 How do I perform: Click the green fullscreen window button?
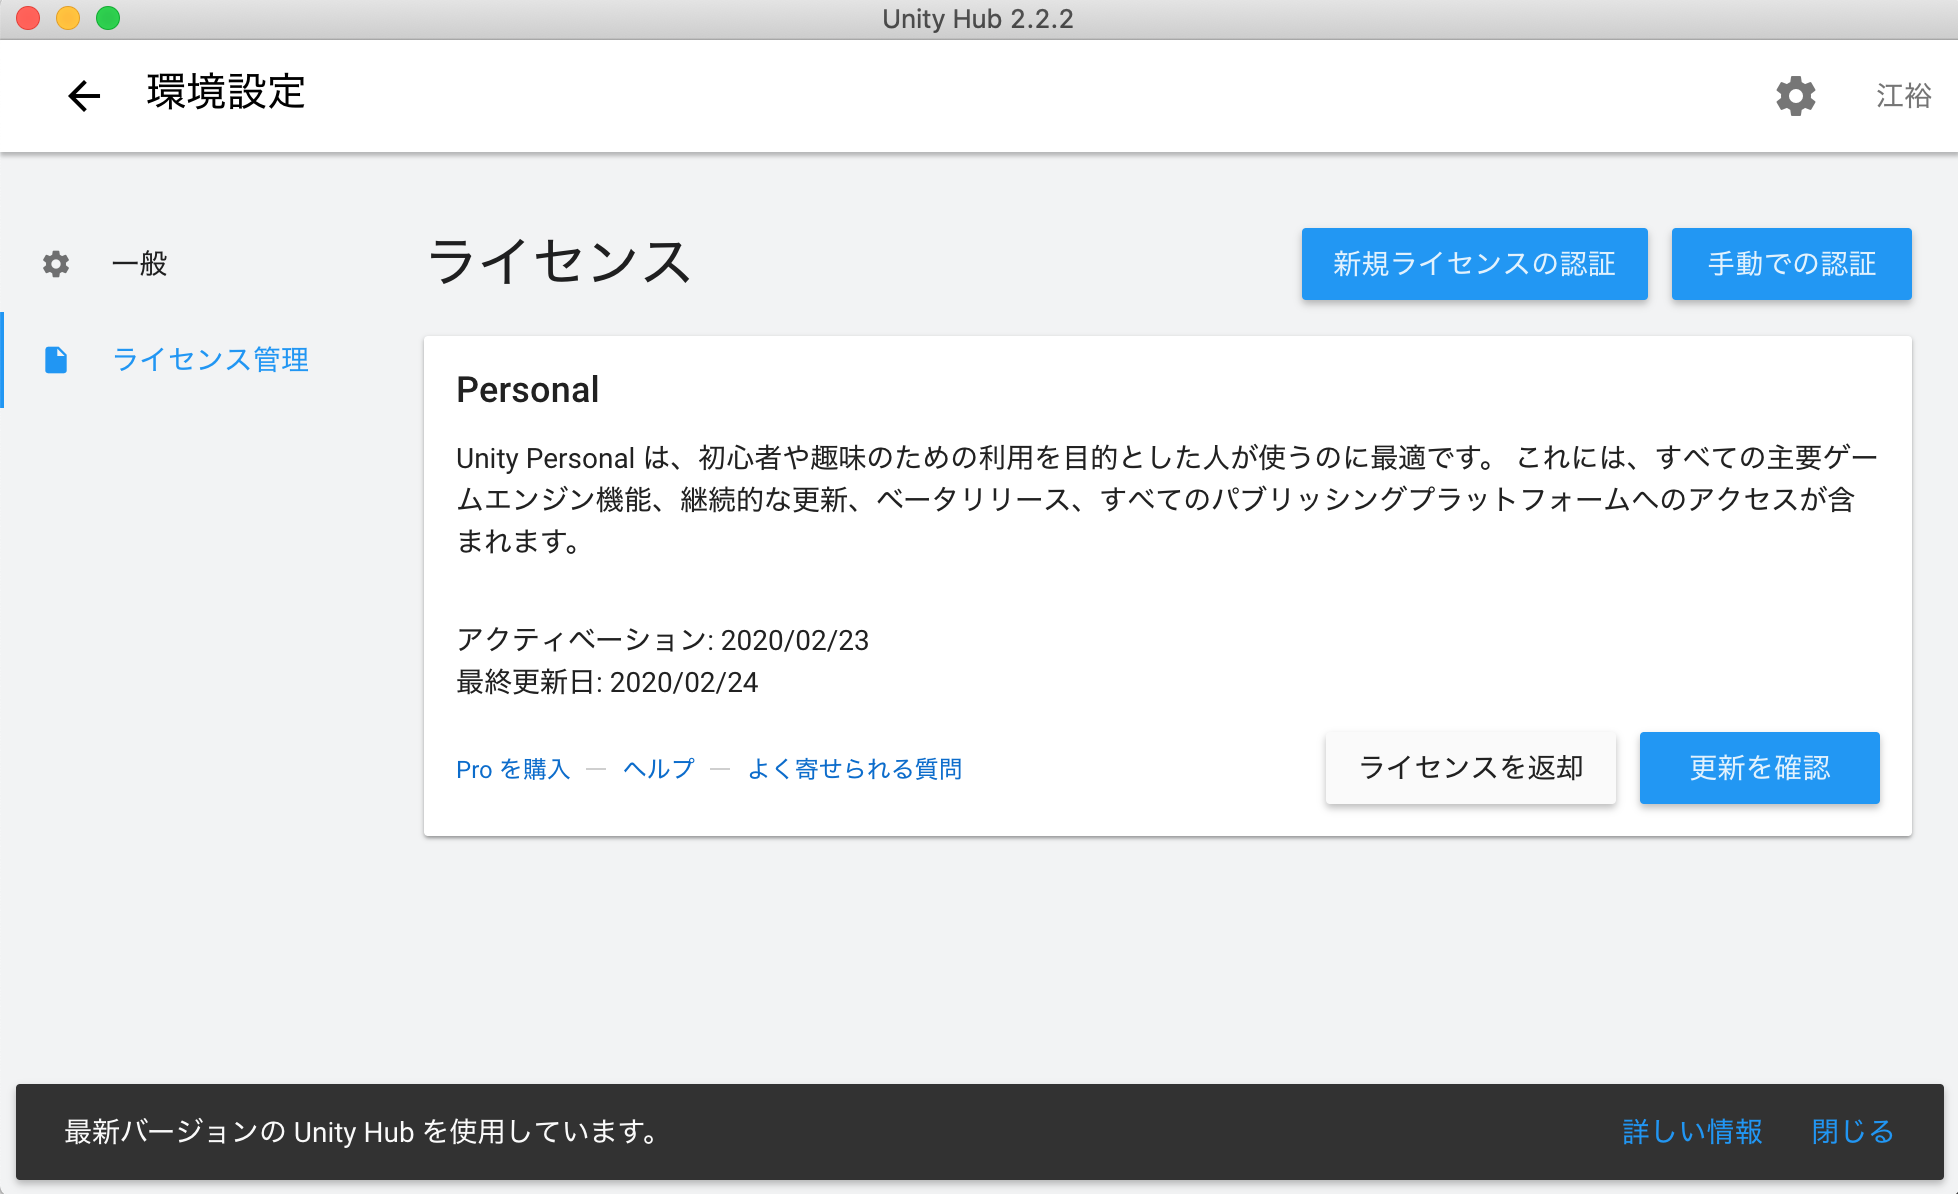tap(108, 18)
